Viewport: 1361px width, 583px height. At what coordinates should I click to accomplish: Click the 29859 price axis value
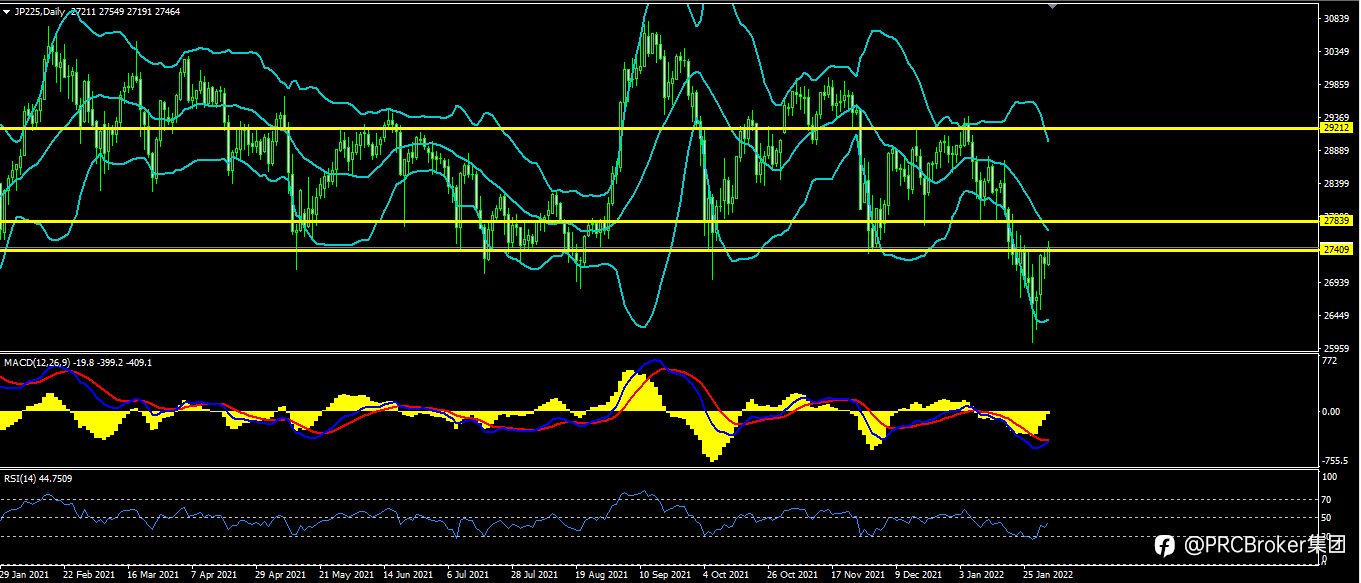(x=1337, y=85)
